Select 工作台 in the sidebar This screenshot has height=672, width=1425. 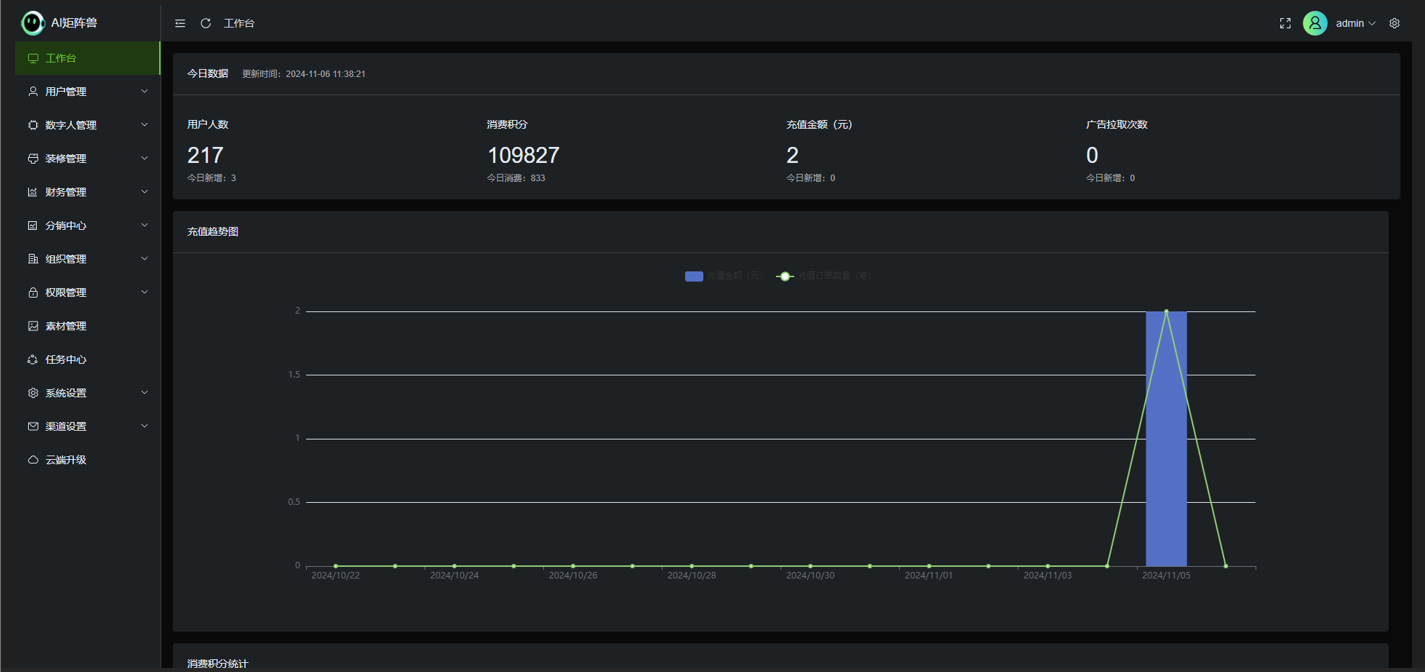(x=87, y=58)
